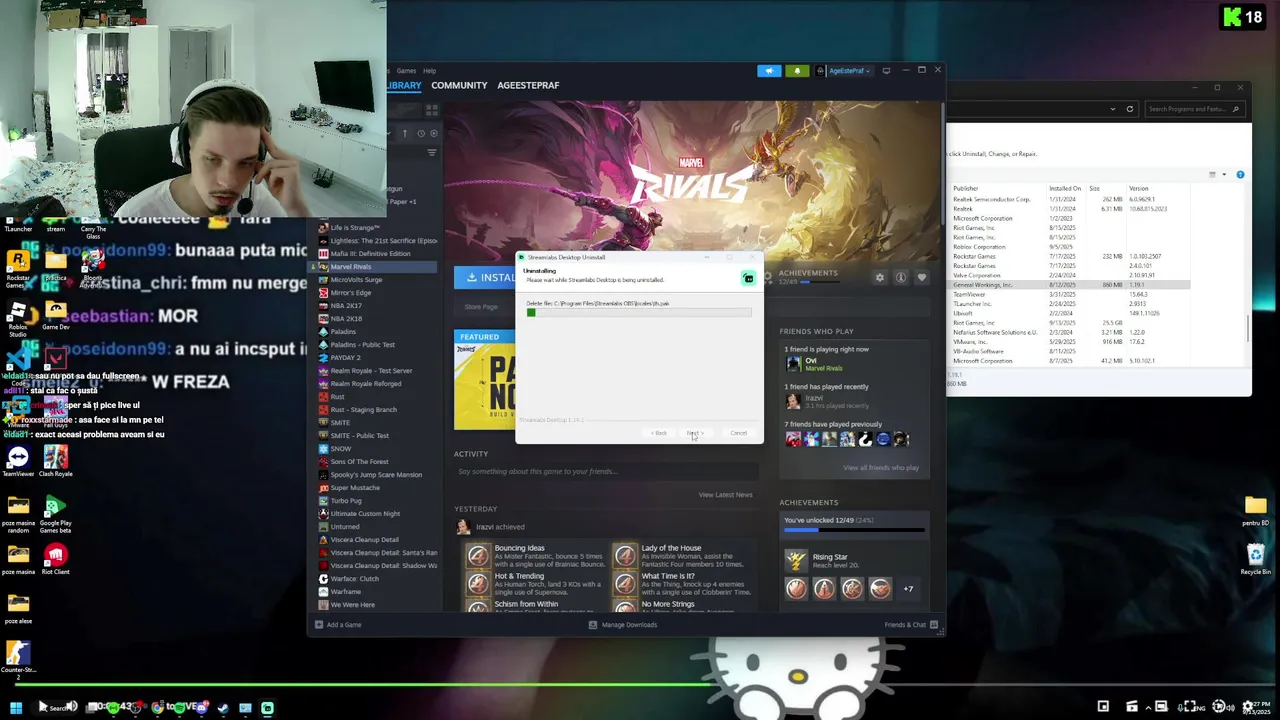1280x720 pixels.
Task: Open Google Play Games beta shortcut
Action: click(x=56, y=513)
